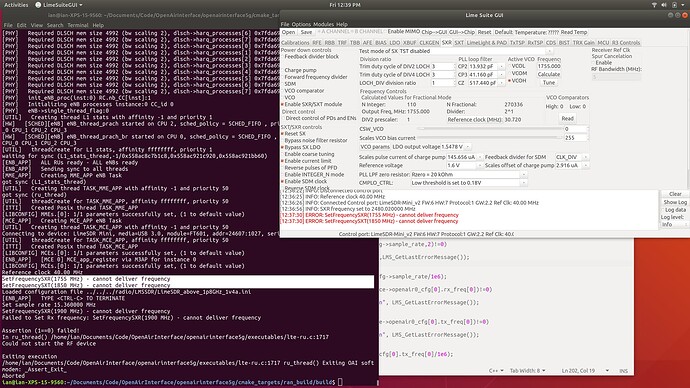Toggle Feedback divider block power down checkbox
690x388 pixels.
(311, 57)
